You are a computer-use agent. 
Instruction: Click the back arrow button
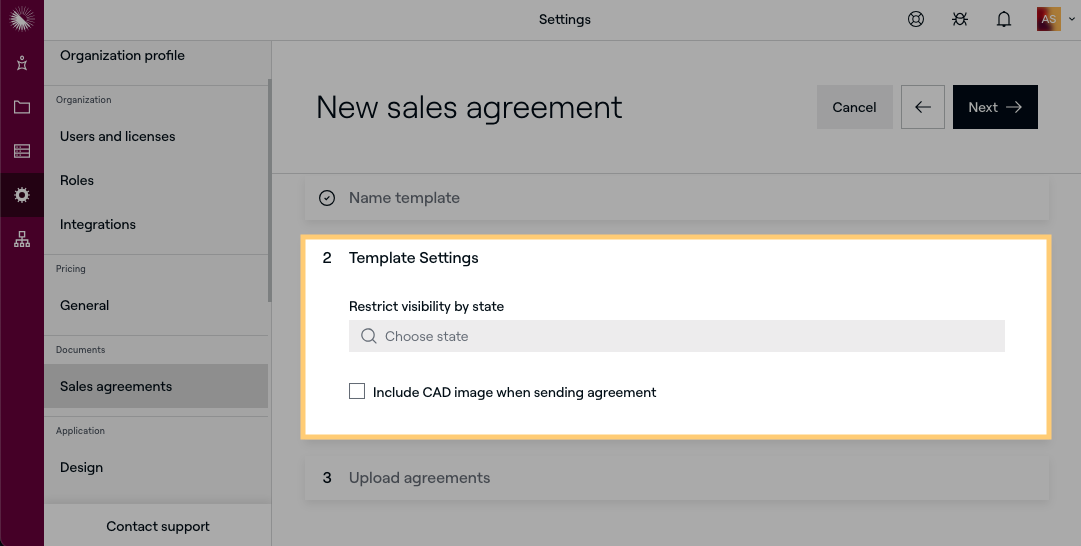(x=922, y=107)
